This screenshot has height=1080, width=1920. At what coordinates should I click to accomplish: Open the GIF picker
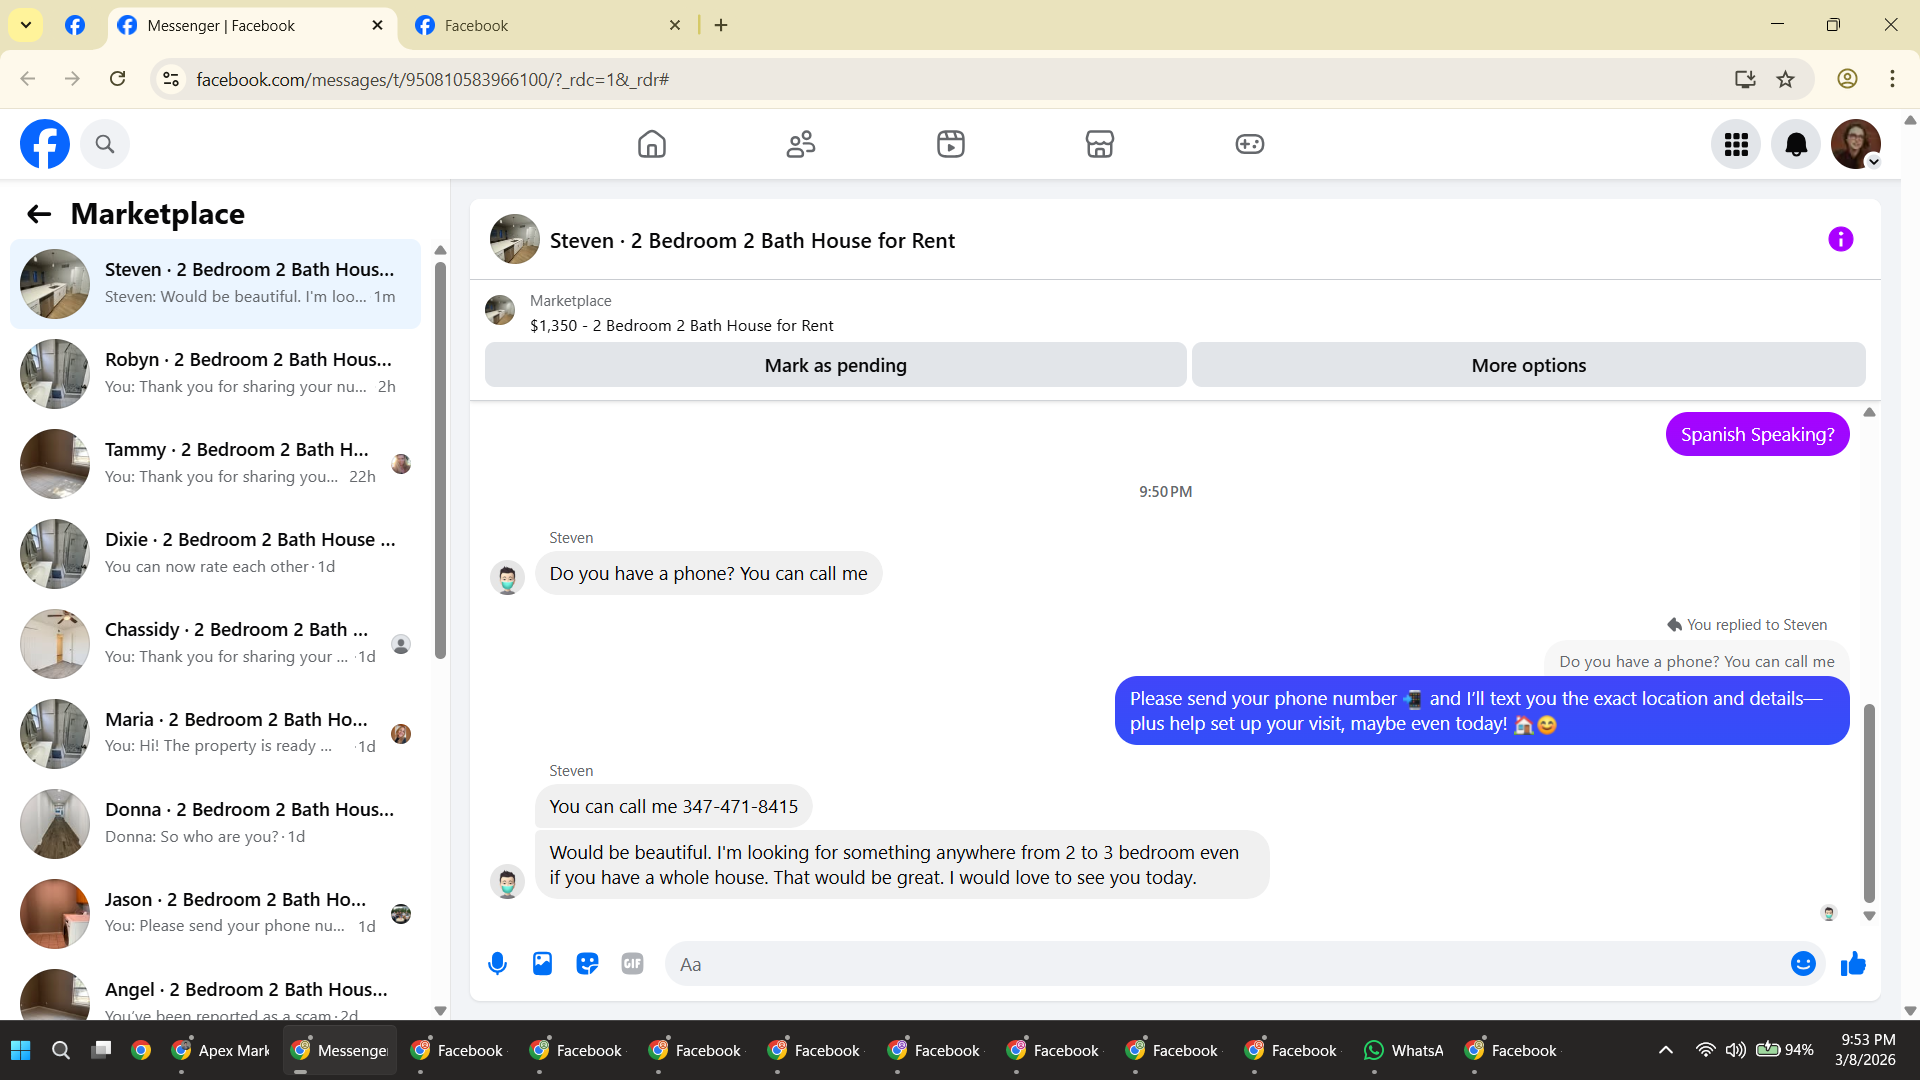(x=632, y=964)
